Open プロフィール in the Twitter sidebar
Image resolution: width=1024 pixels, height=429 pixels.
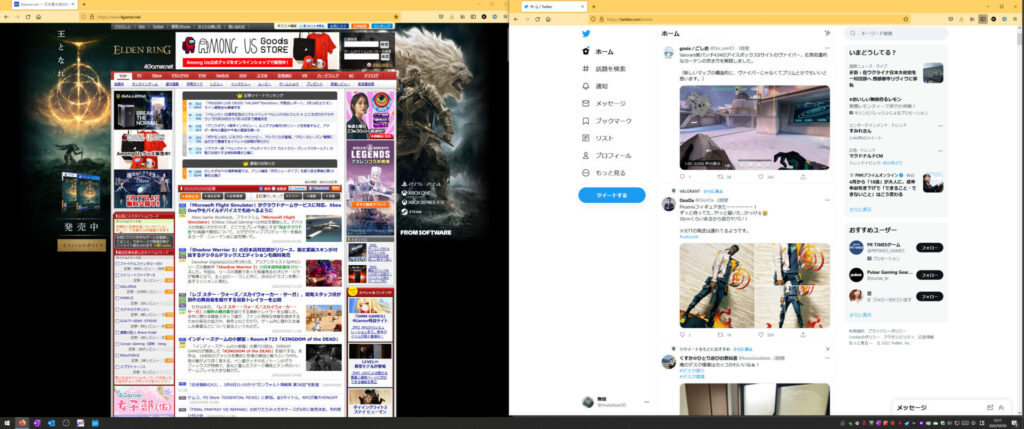pyautogui.click(x=606, y=155)
